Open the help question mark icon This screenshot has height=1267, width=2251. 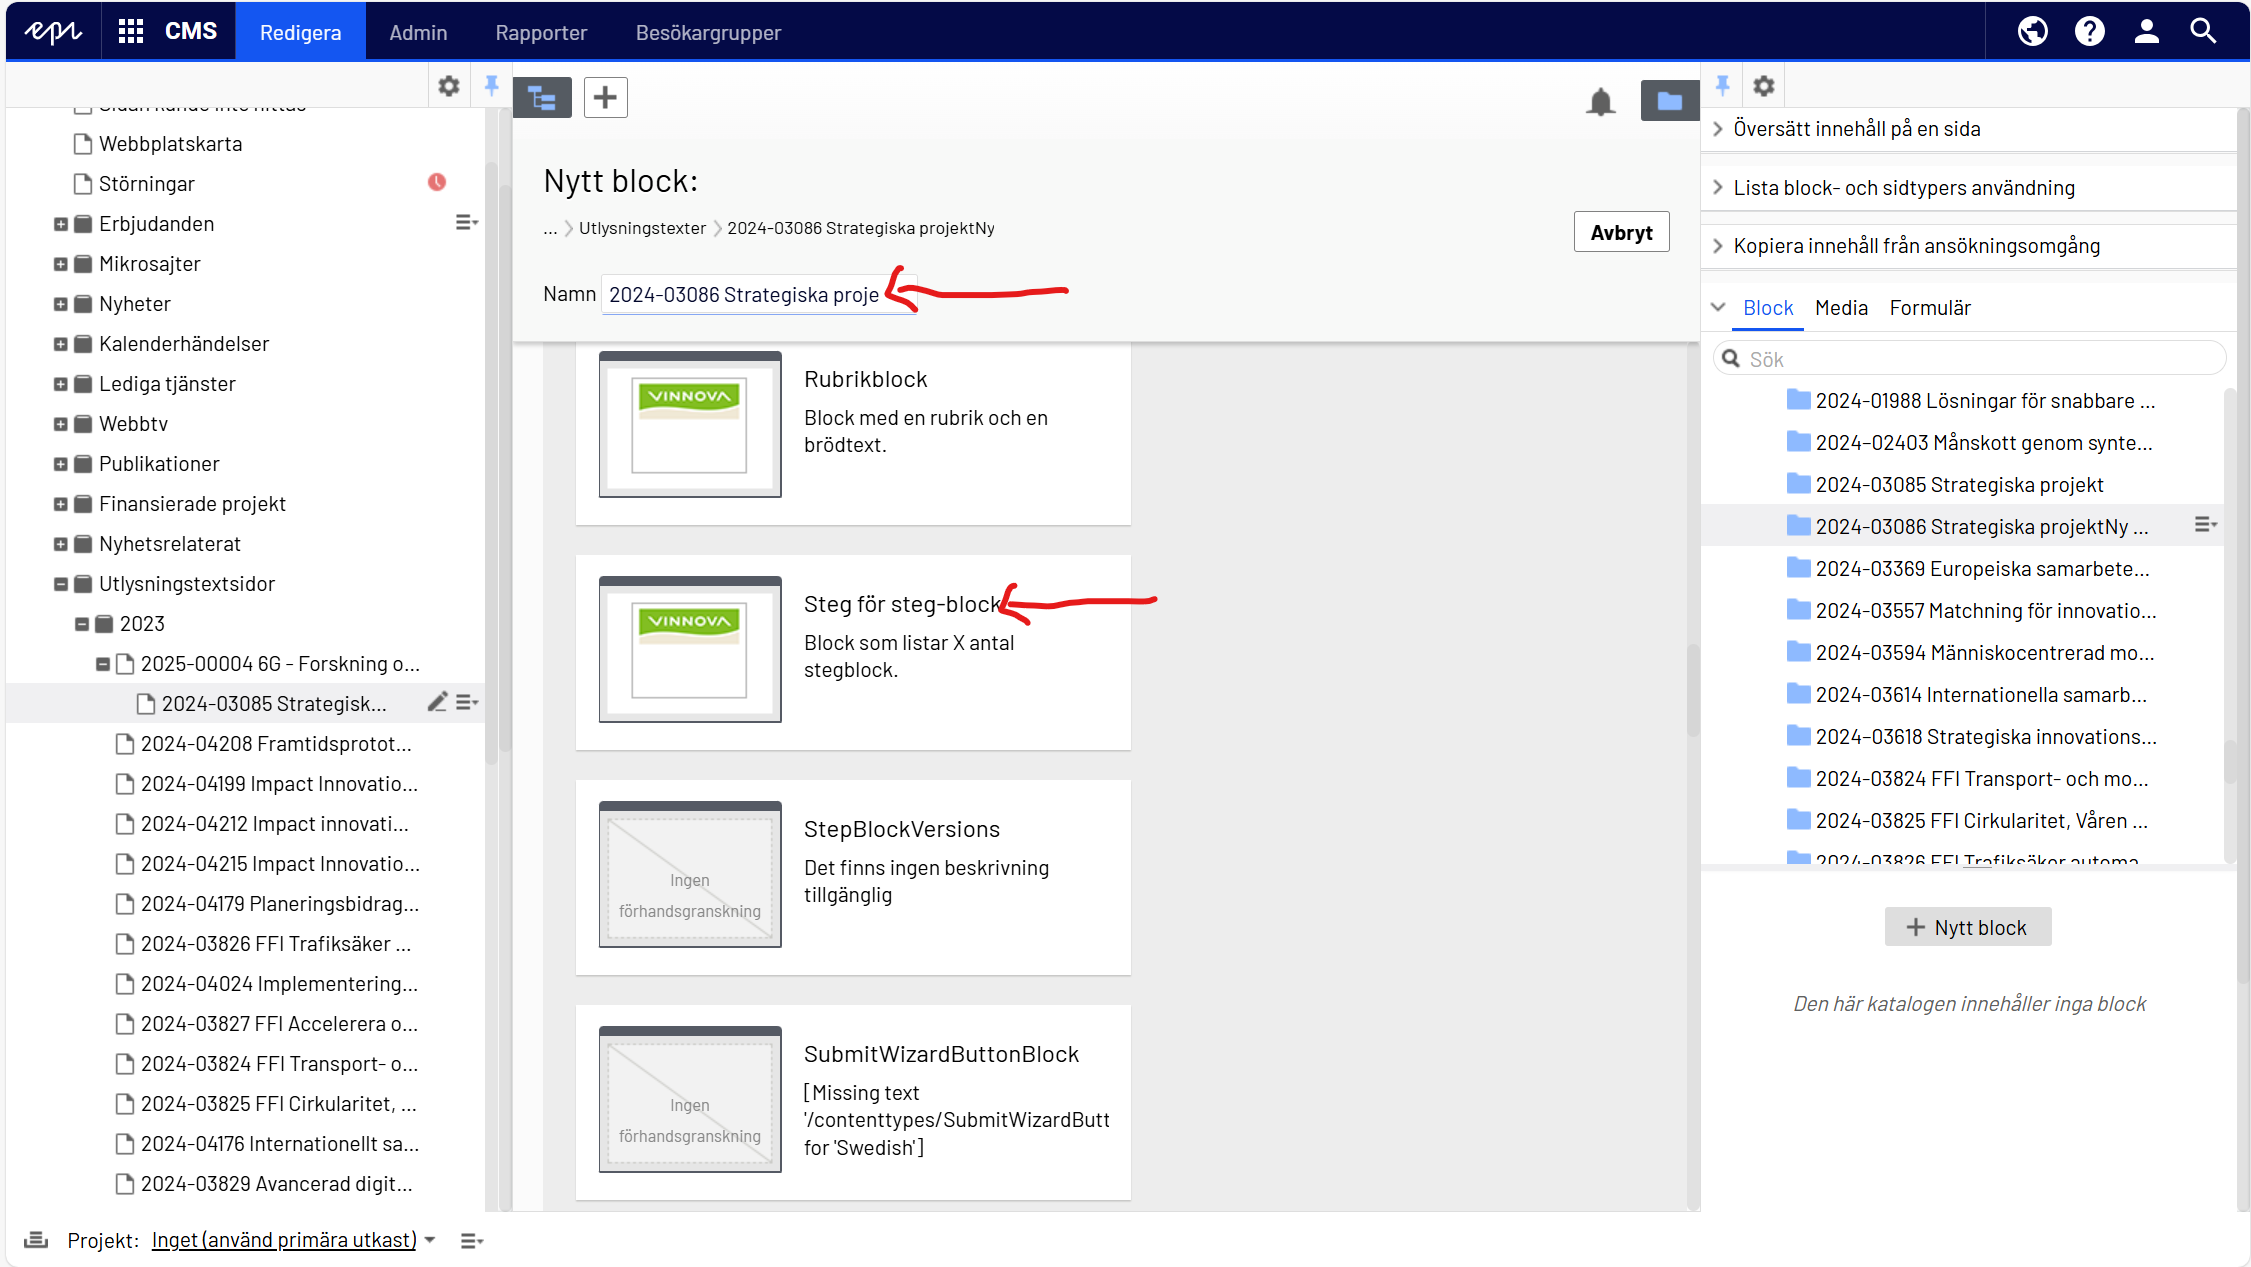click(2089, 32)
